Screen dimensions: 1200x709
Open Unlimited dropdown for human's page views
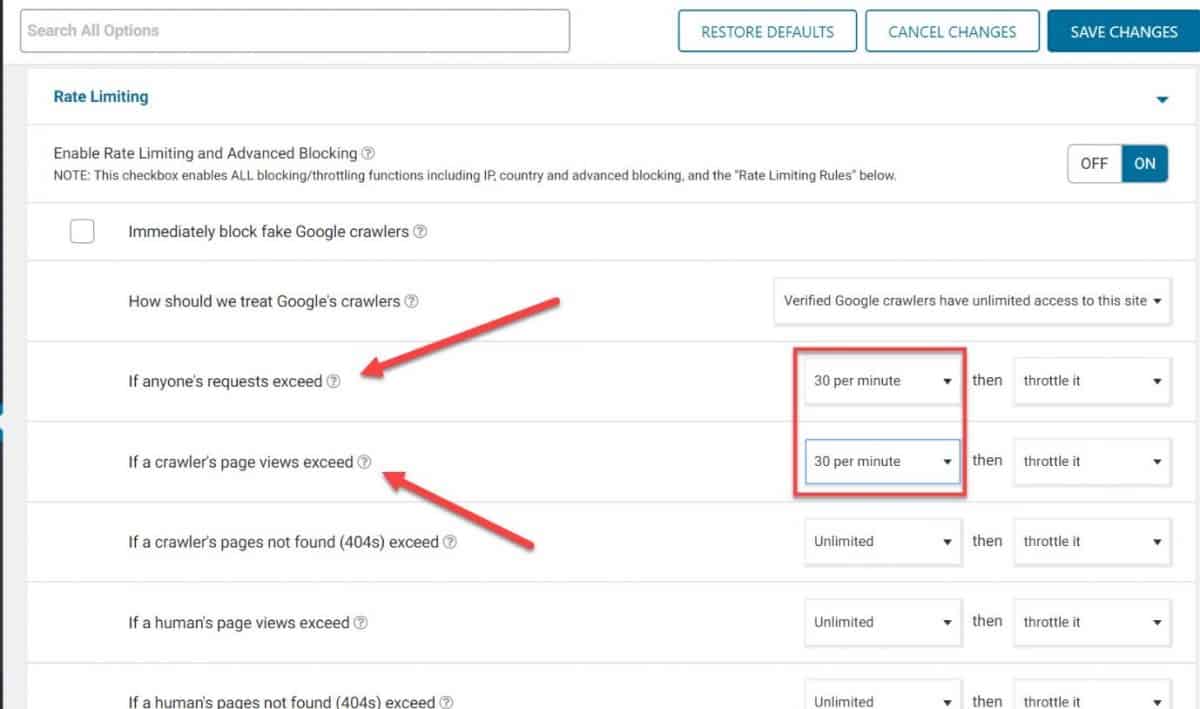883,622
